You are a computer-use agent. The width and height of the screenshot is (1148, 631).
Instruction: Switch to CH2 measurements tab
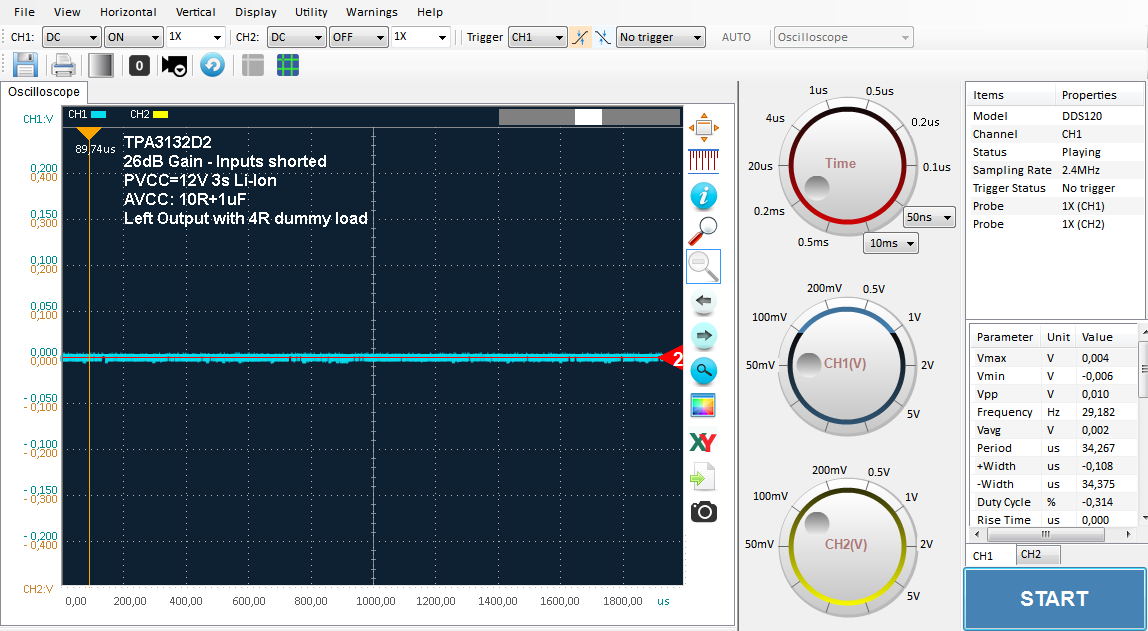(x=1038, y=555)
